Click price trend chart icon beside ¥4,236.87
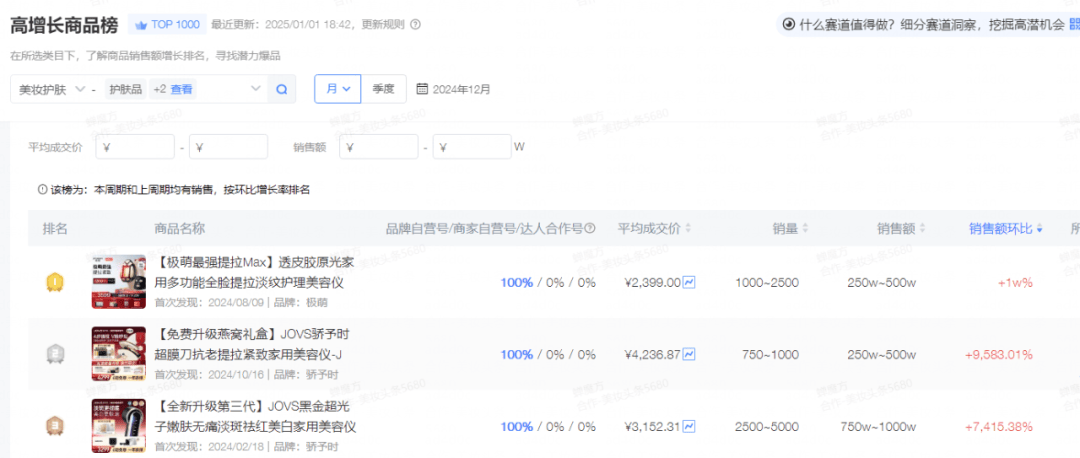This screenshot has height=458, width=1080. [x=689, y=354]
